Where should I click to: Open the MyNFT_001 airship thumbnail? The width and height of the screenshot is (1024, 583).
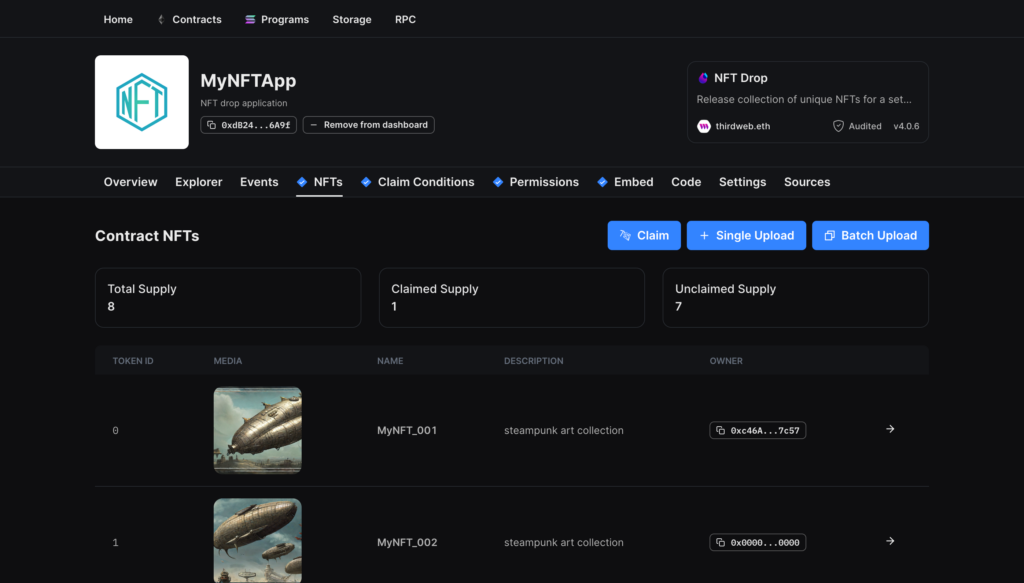pyautogui.click(x=257, y=430)
